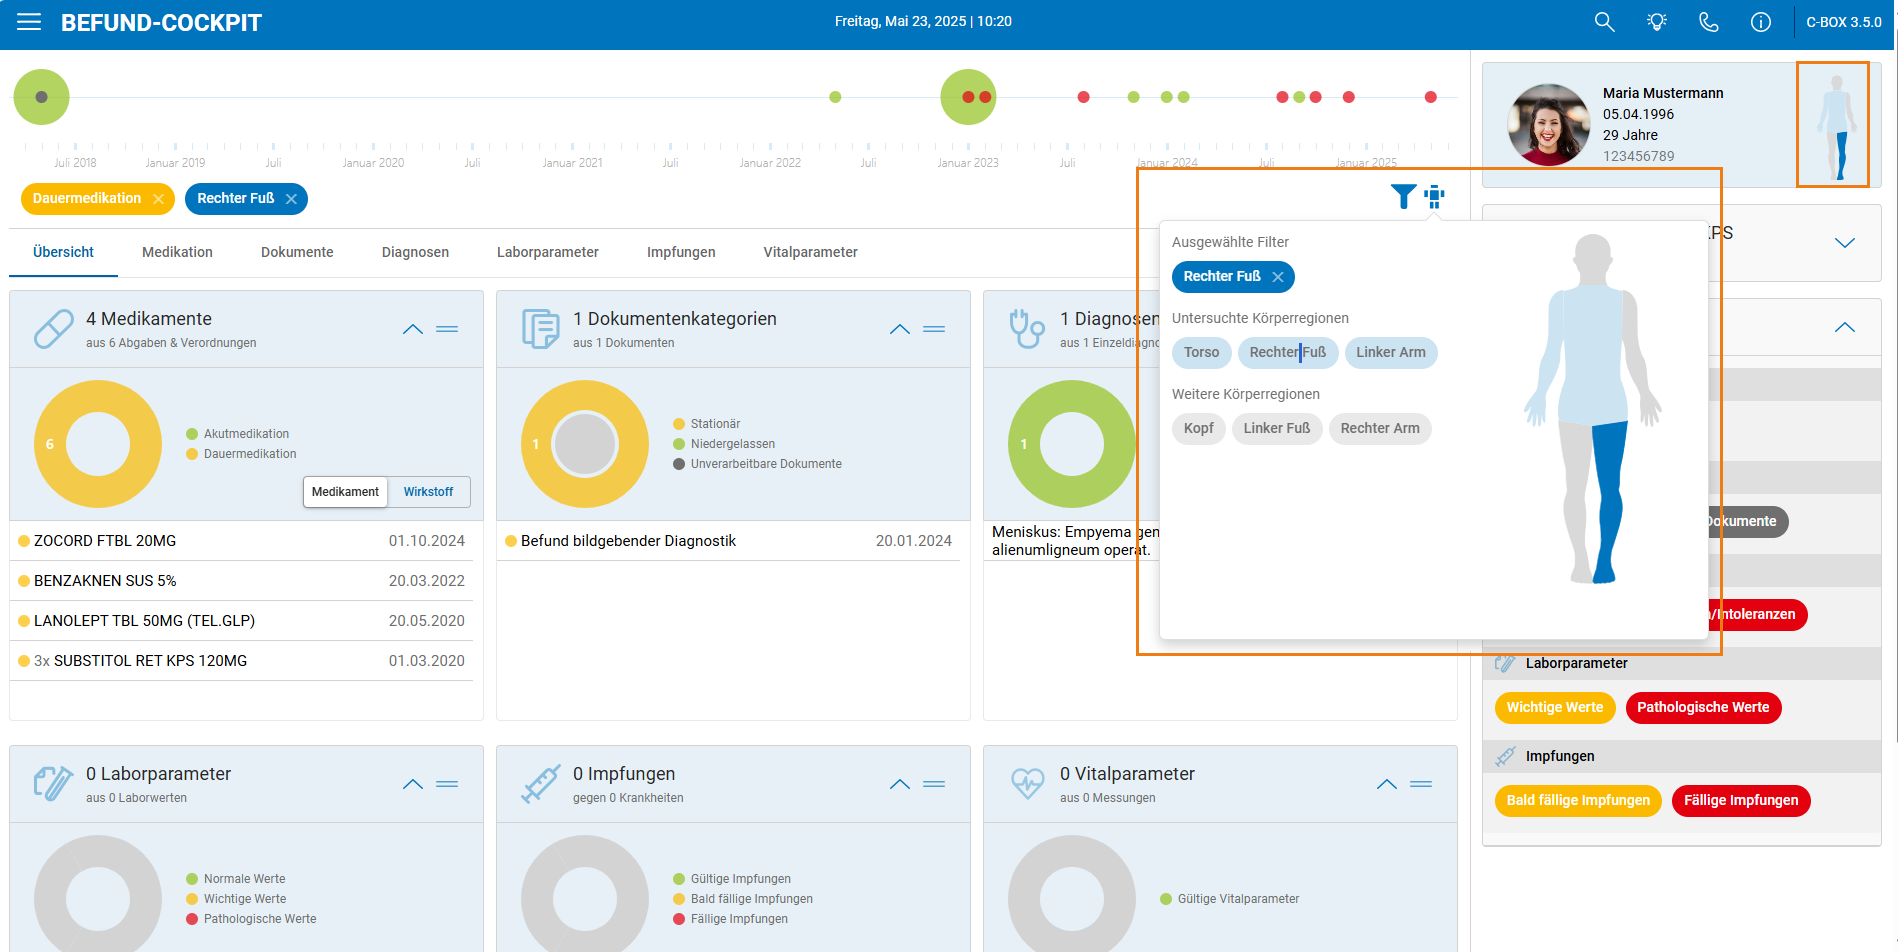The height and width of the screenshot is (952, 1898).
Task: Click the Pathologische Werte button
Action: coord(1703,708)
